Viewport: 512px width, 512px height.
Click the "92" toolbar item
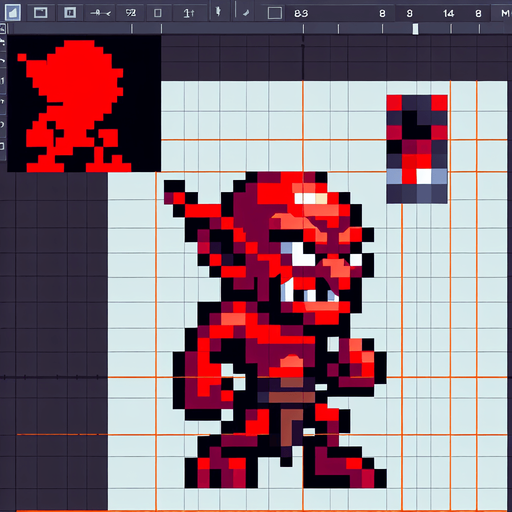point(130,13)
